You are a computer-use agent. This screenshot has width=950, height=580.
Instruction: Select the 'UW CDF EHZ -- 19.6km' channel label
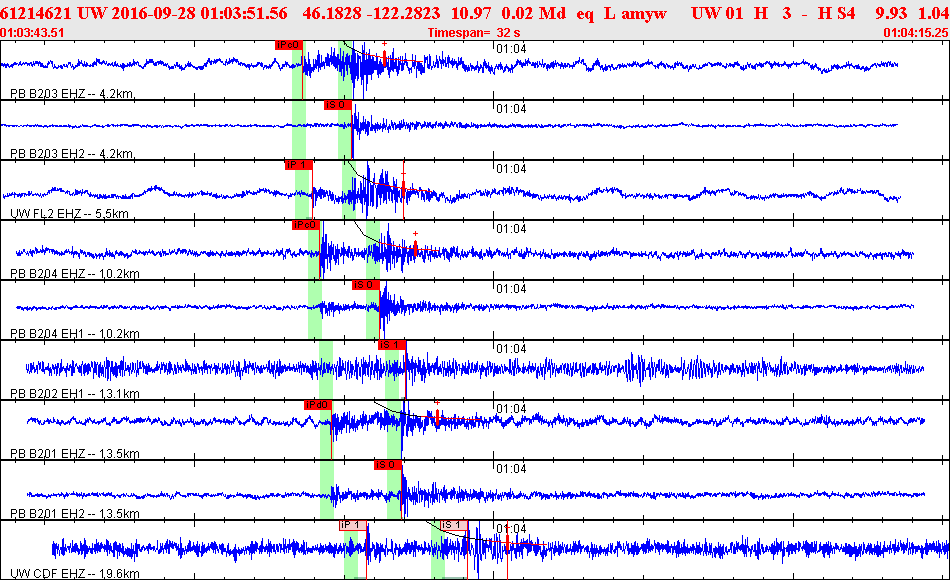pos(75,573)
